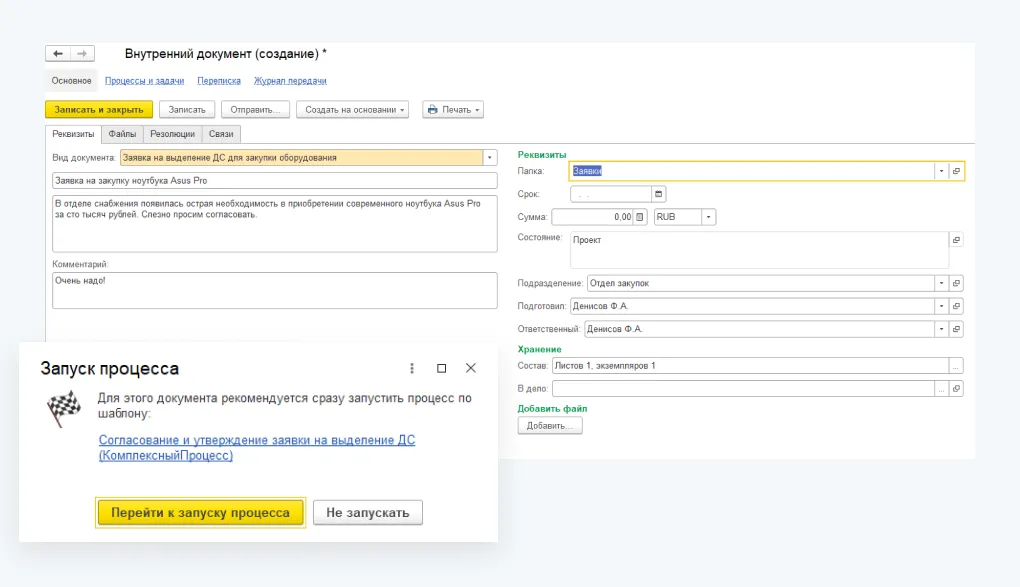1020x587 pixels.
Task: Click the Печать printer button
Action: [453, 109]
